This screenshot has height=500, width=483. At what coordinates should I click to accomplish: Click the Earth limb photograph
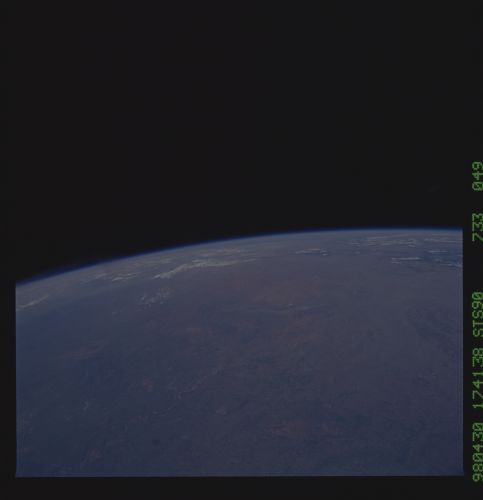[239, 352]
